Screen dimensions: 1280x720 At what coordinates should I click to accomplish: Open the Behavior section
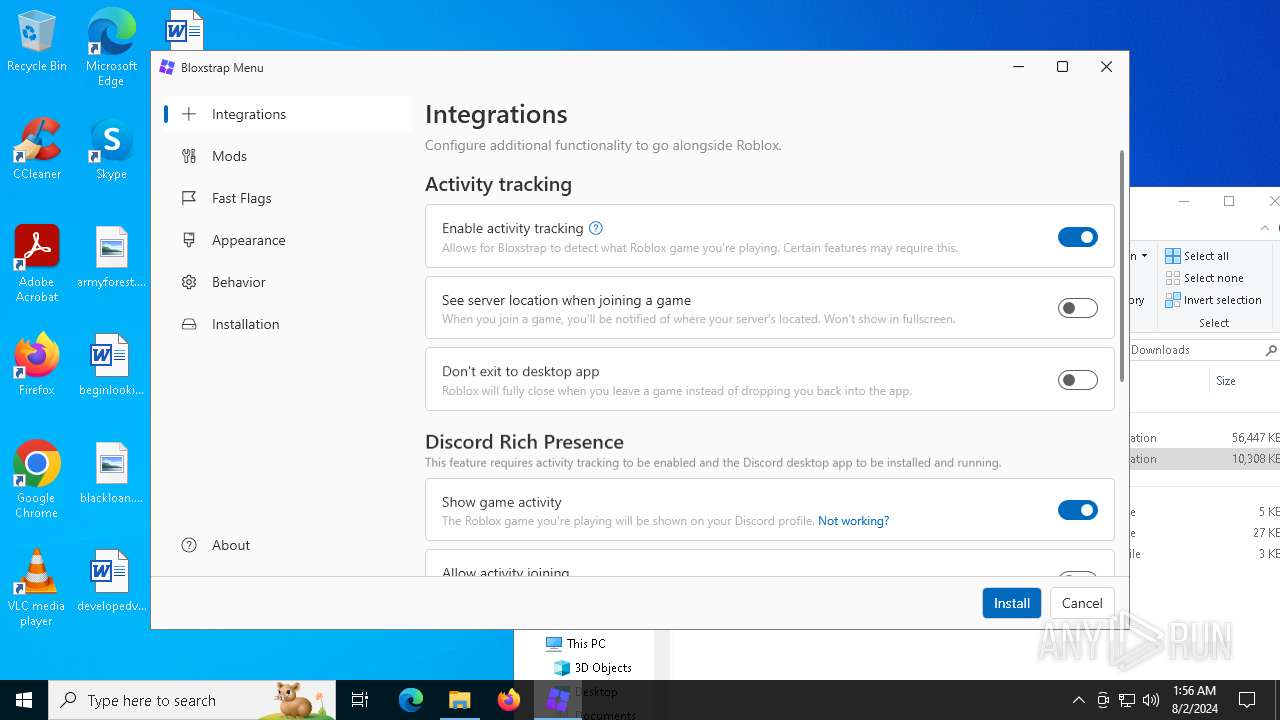pos(286,282)
